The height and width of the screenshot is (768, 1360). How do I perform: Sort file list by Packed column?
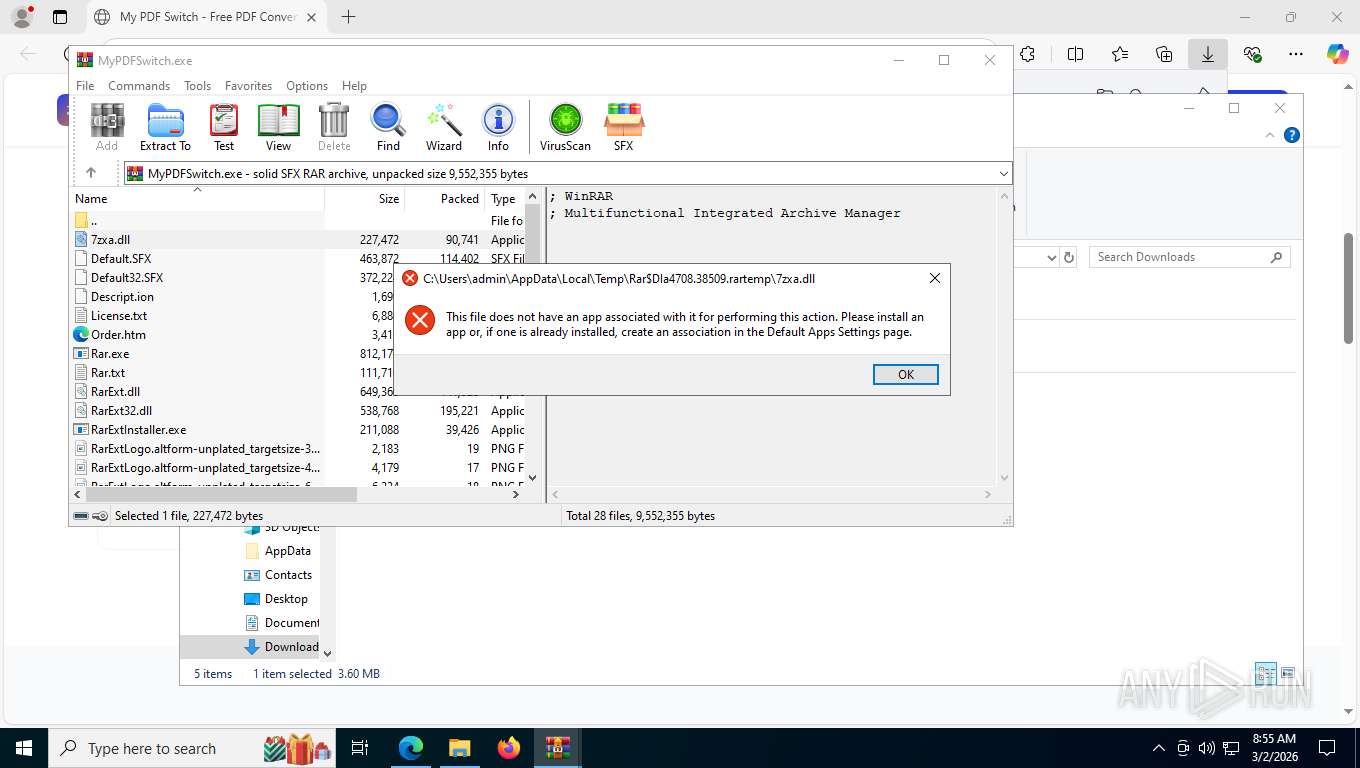pos(445,198)
